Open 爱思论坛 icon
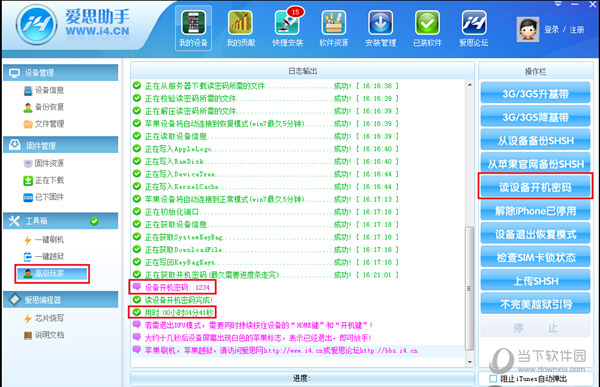Image resolution: width=600 pixels, height=387 pixels. [x=474, y=28]
